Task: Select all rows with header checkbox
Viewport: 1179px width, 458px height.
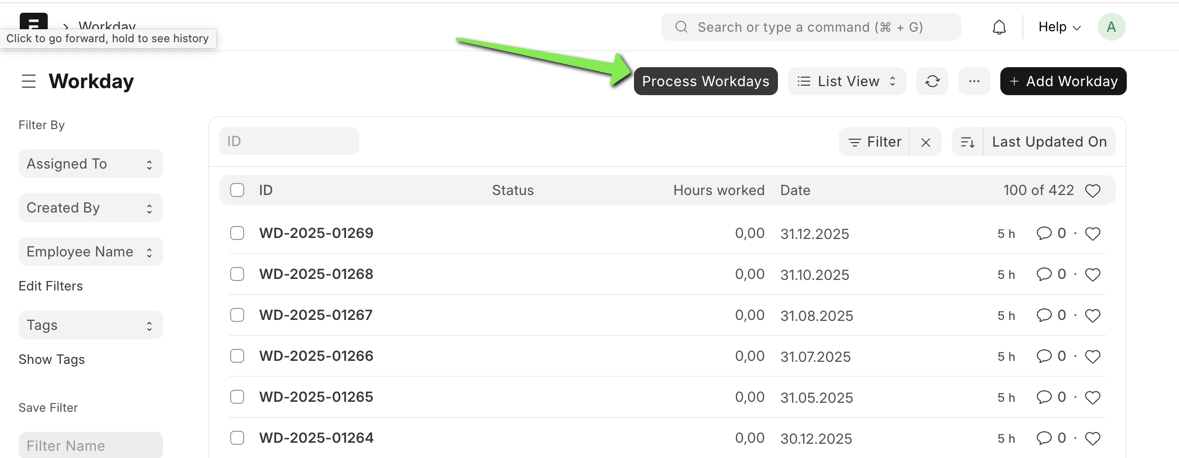Action: tap(237, 190)
